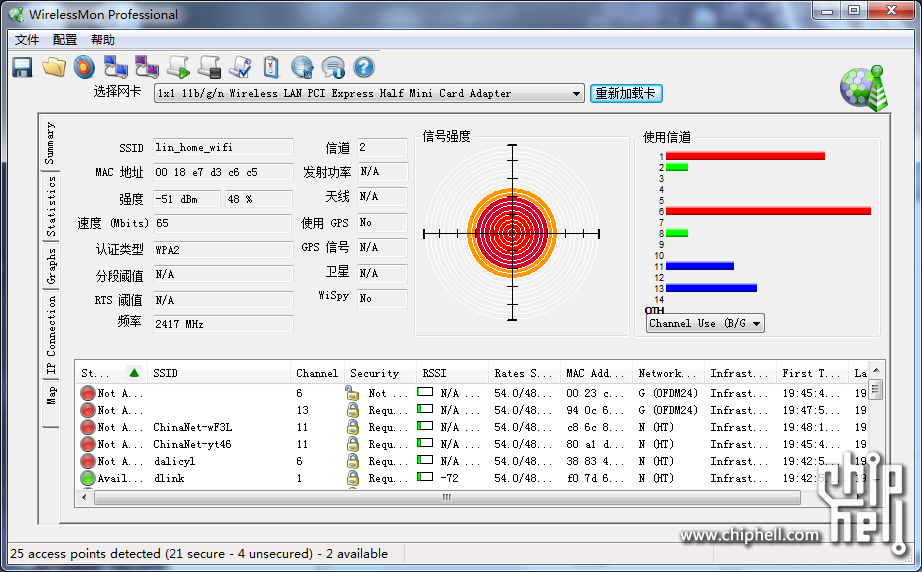This screenshot has width=922, height=572.
Task: Click the green status icon of dlink row
Action: 88,478
